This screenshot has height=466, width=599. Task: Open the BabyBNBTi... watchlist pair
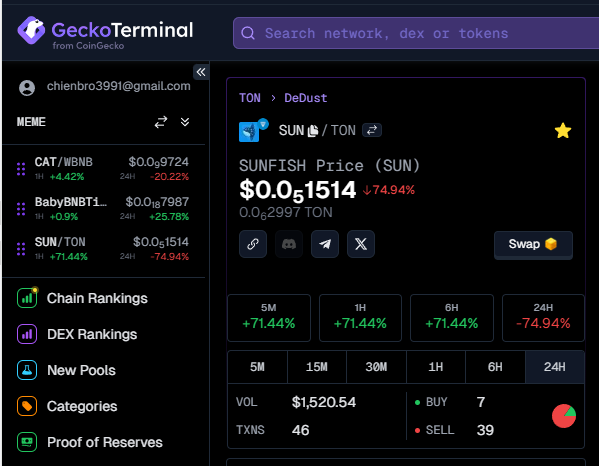pos(112,209)
